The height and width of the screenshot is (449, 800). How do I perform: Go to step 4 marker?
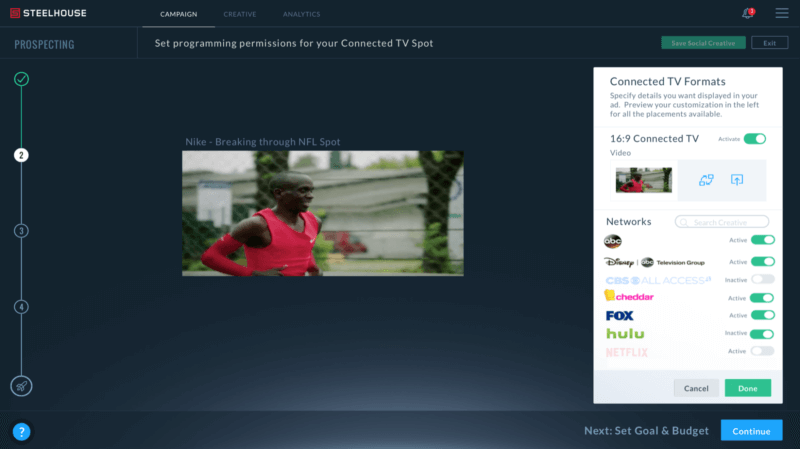pyautogui.click(x=21, y=307)
